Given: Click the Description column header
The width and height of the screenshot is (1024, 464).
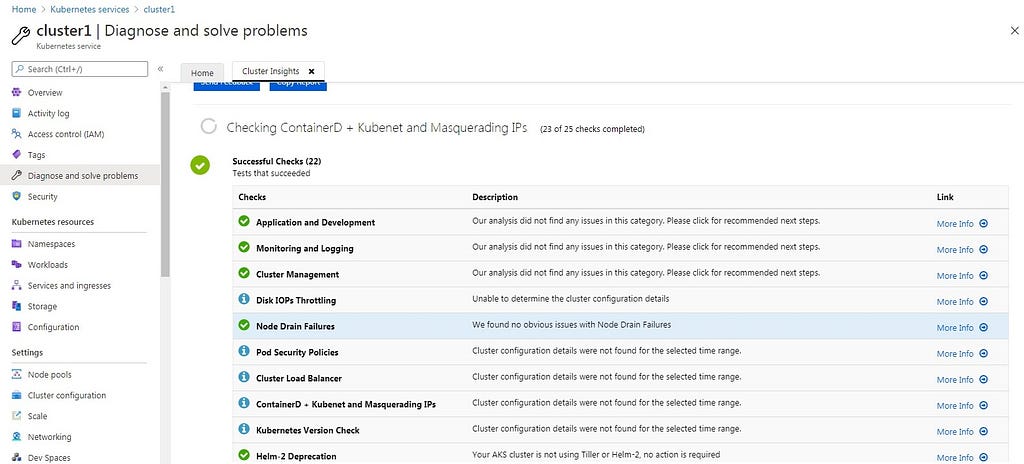Looking at the screenshot, I should tap(495, 197).
